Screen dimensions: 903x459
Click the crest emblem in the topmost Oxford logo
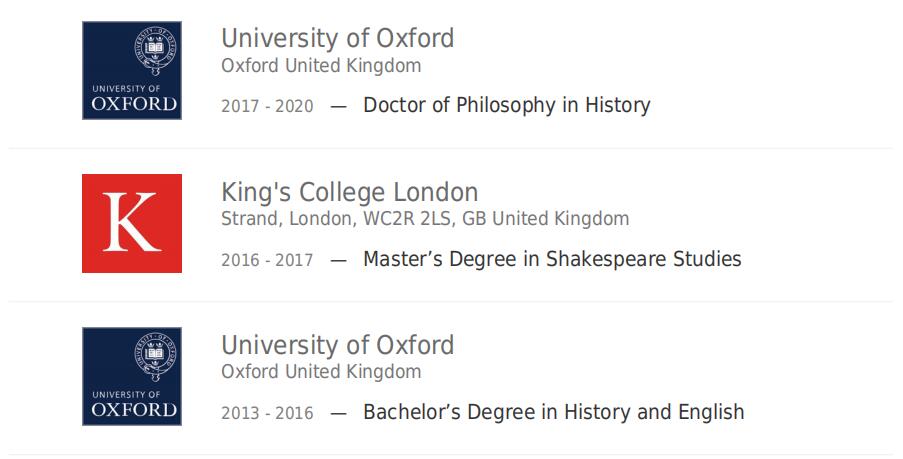[x=154, y=49]
